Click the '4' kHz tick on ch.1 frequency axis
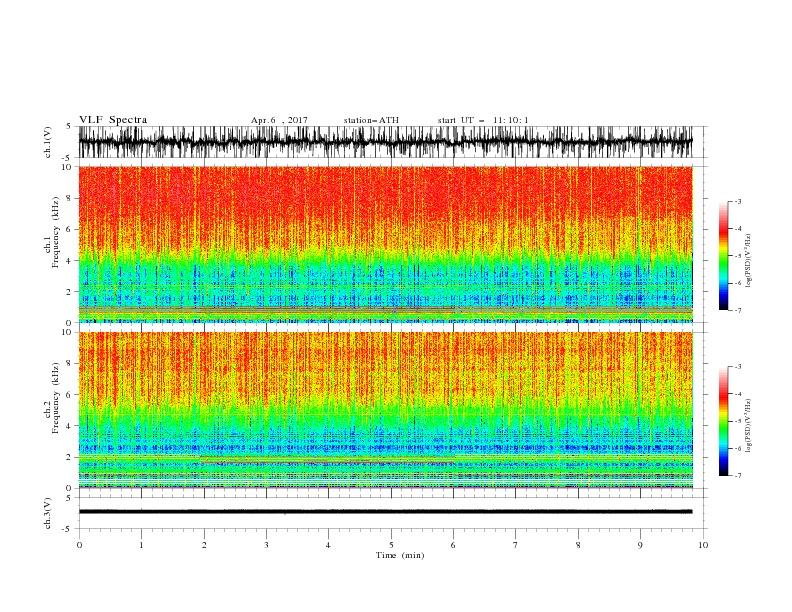Image resolution: width=792 pixels, height=612 pixels. point(70,261)
